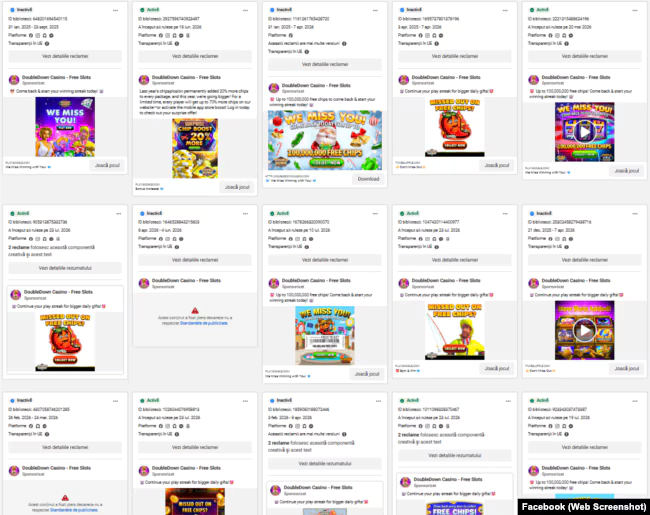Viewport: 650px width, 515px height.
Task: Open three-dot menu on ad dated 3 feb. 2026
Action: (x=378, y=401)
